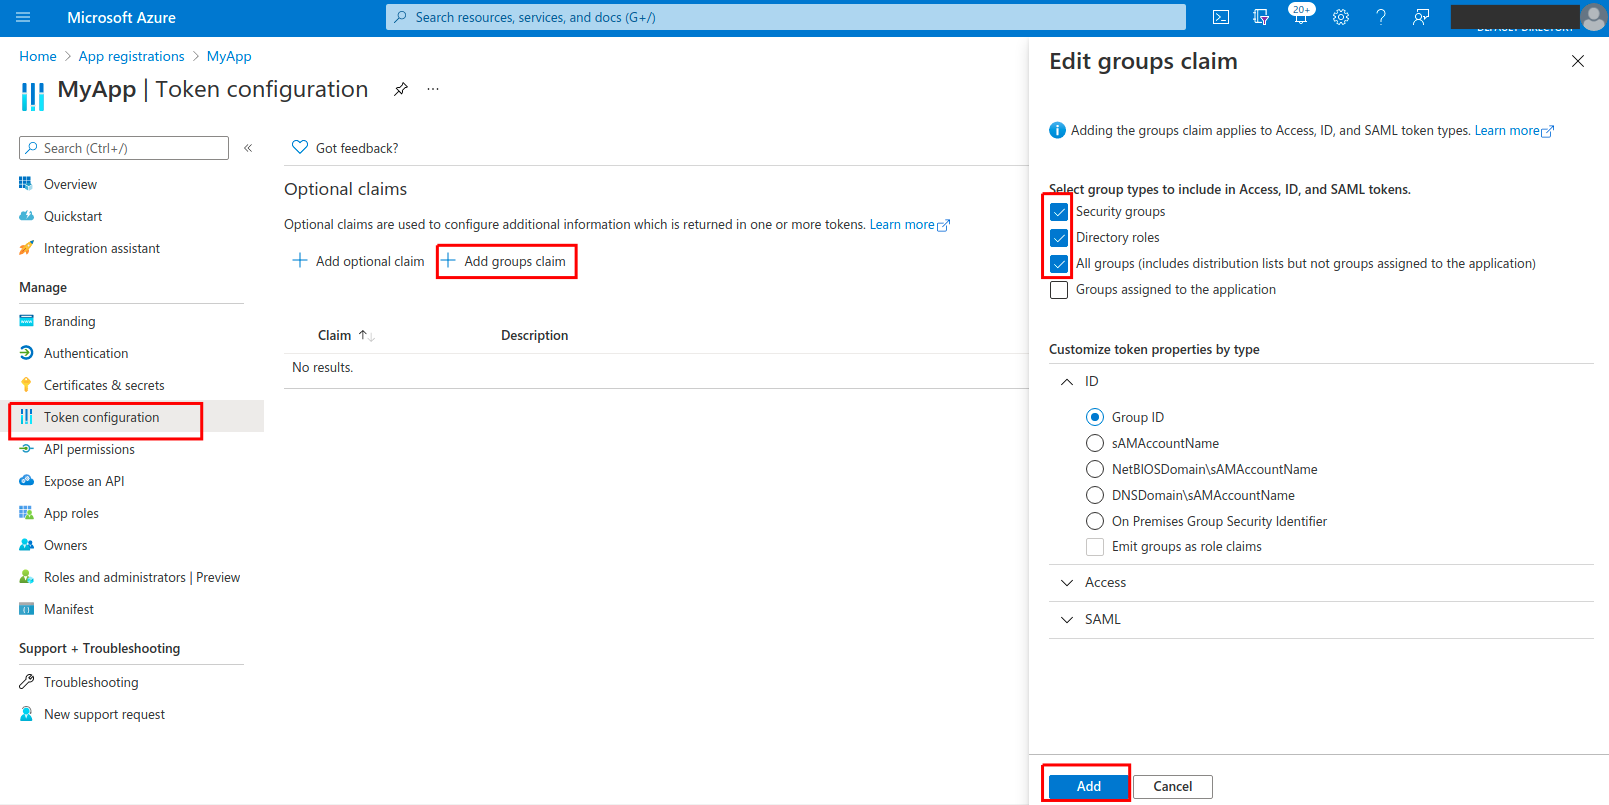Open Directories and subscriptions filter icon

(x=1261, y=17)
